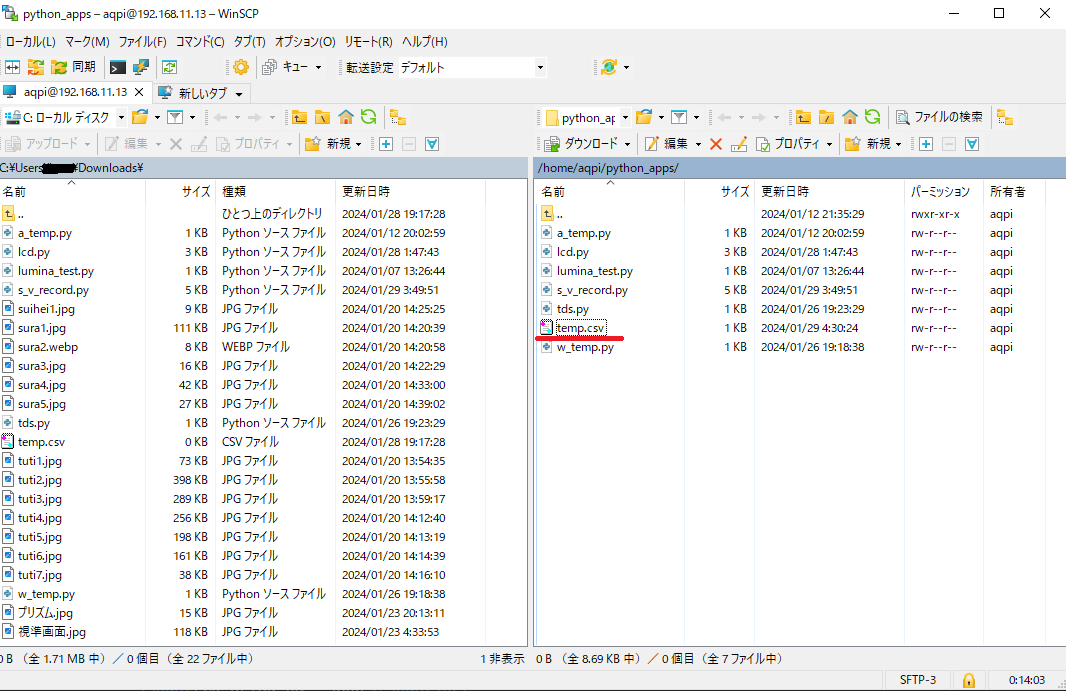Screen dimensions: 1066x691
Task: Open local directory folder icon
Action: (140, 118)
